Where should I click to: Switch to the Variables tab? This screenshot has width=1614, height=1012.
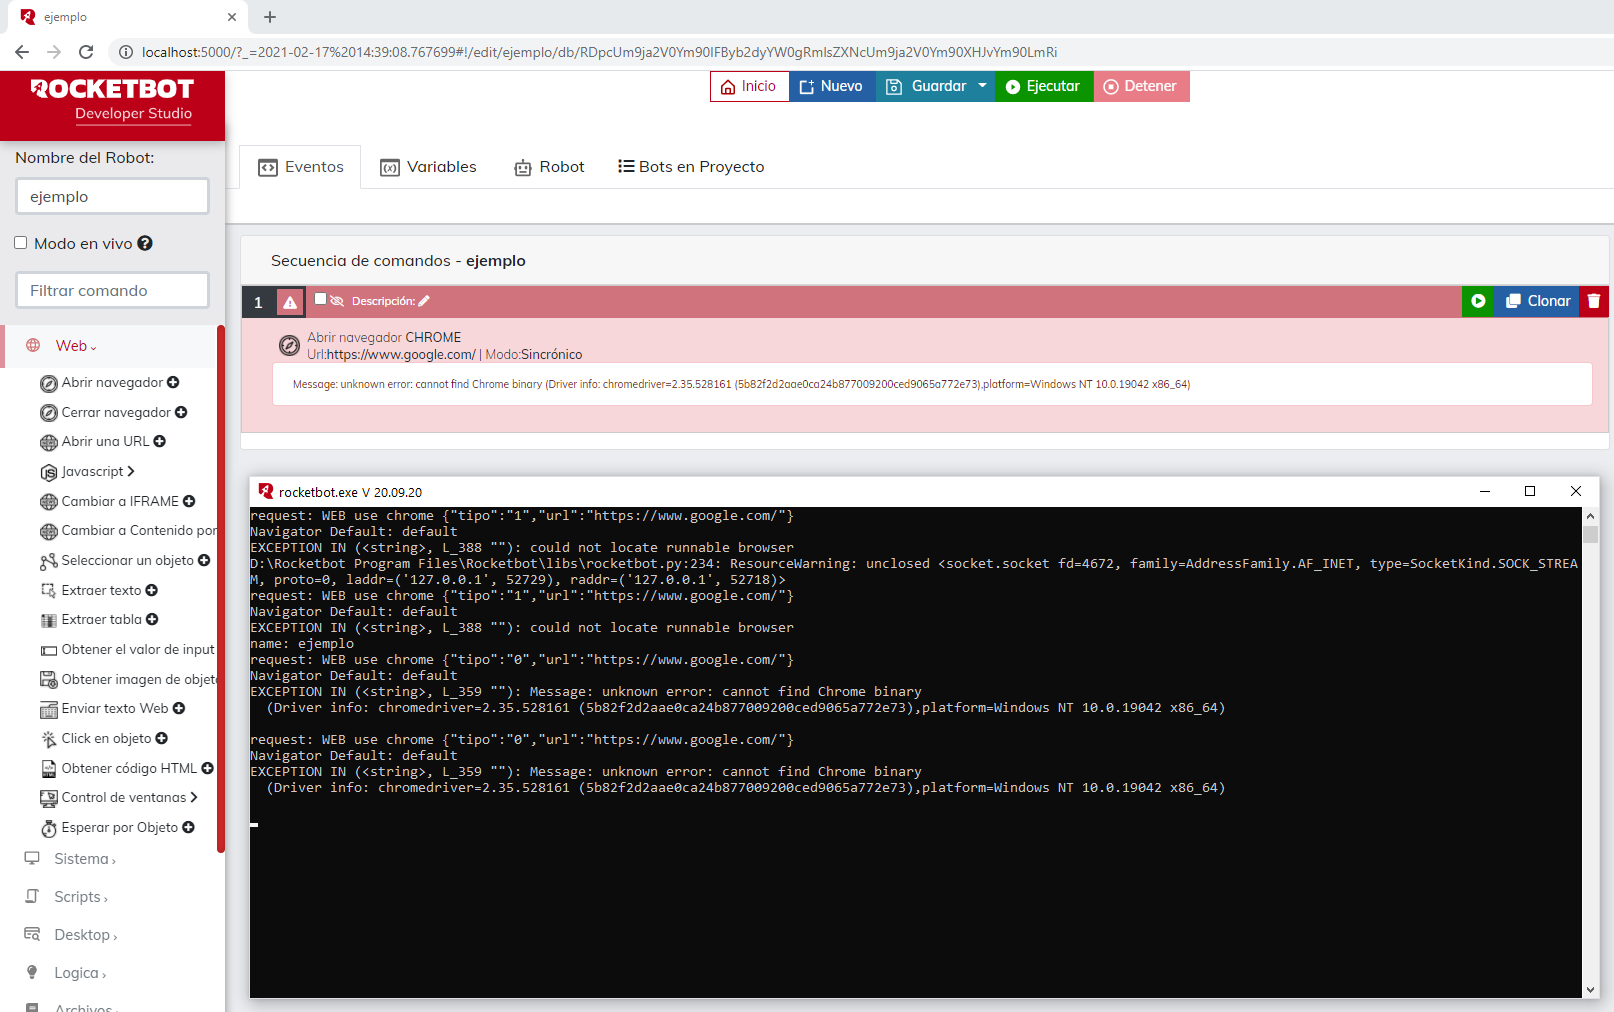pos(429,167)
